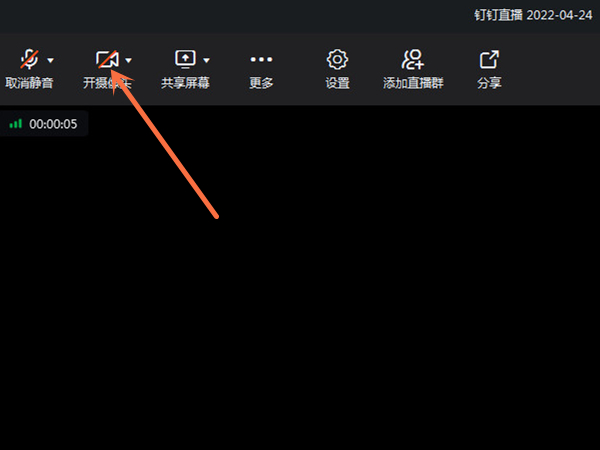Unmute using the crossed-out microphone icon
The image size is (600, 450).
29,59
